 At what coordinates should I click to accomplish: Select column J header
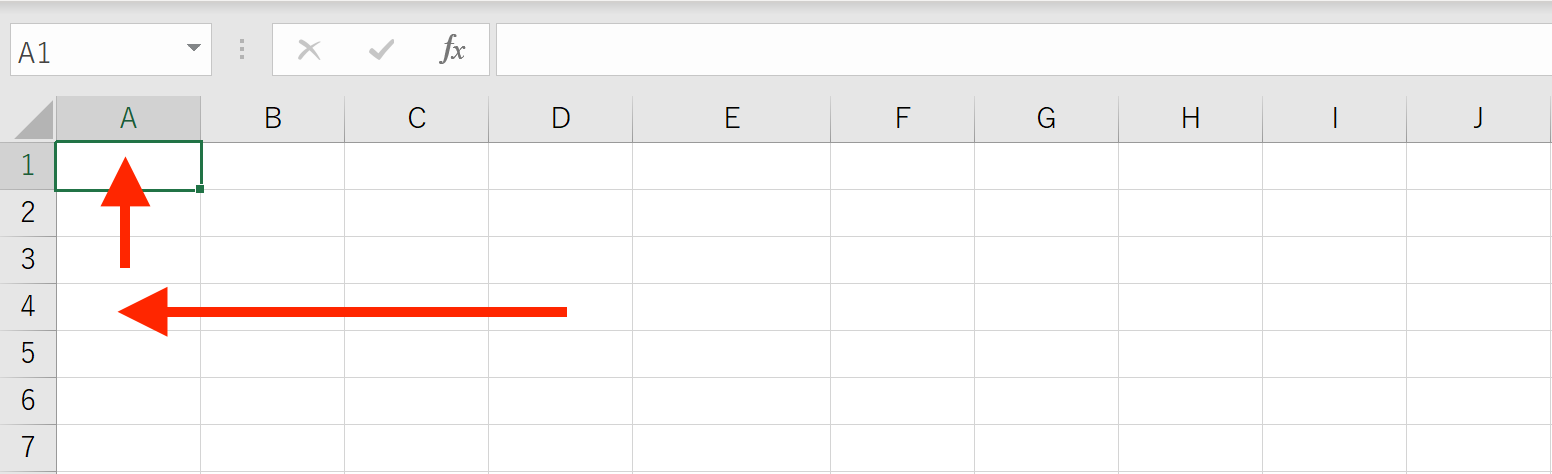pos(1479,119)
